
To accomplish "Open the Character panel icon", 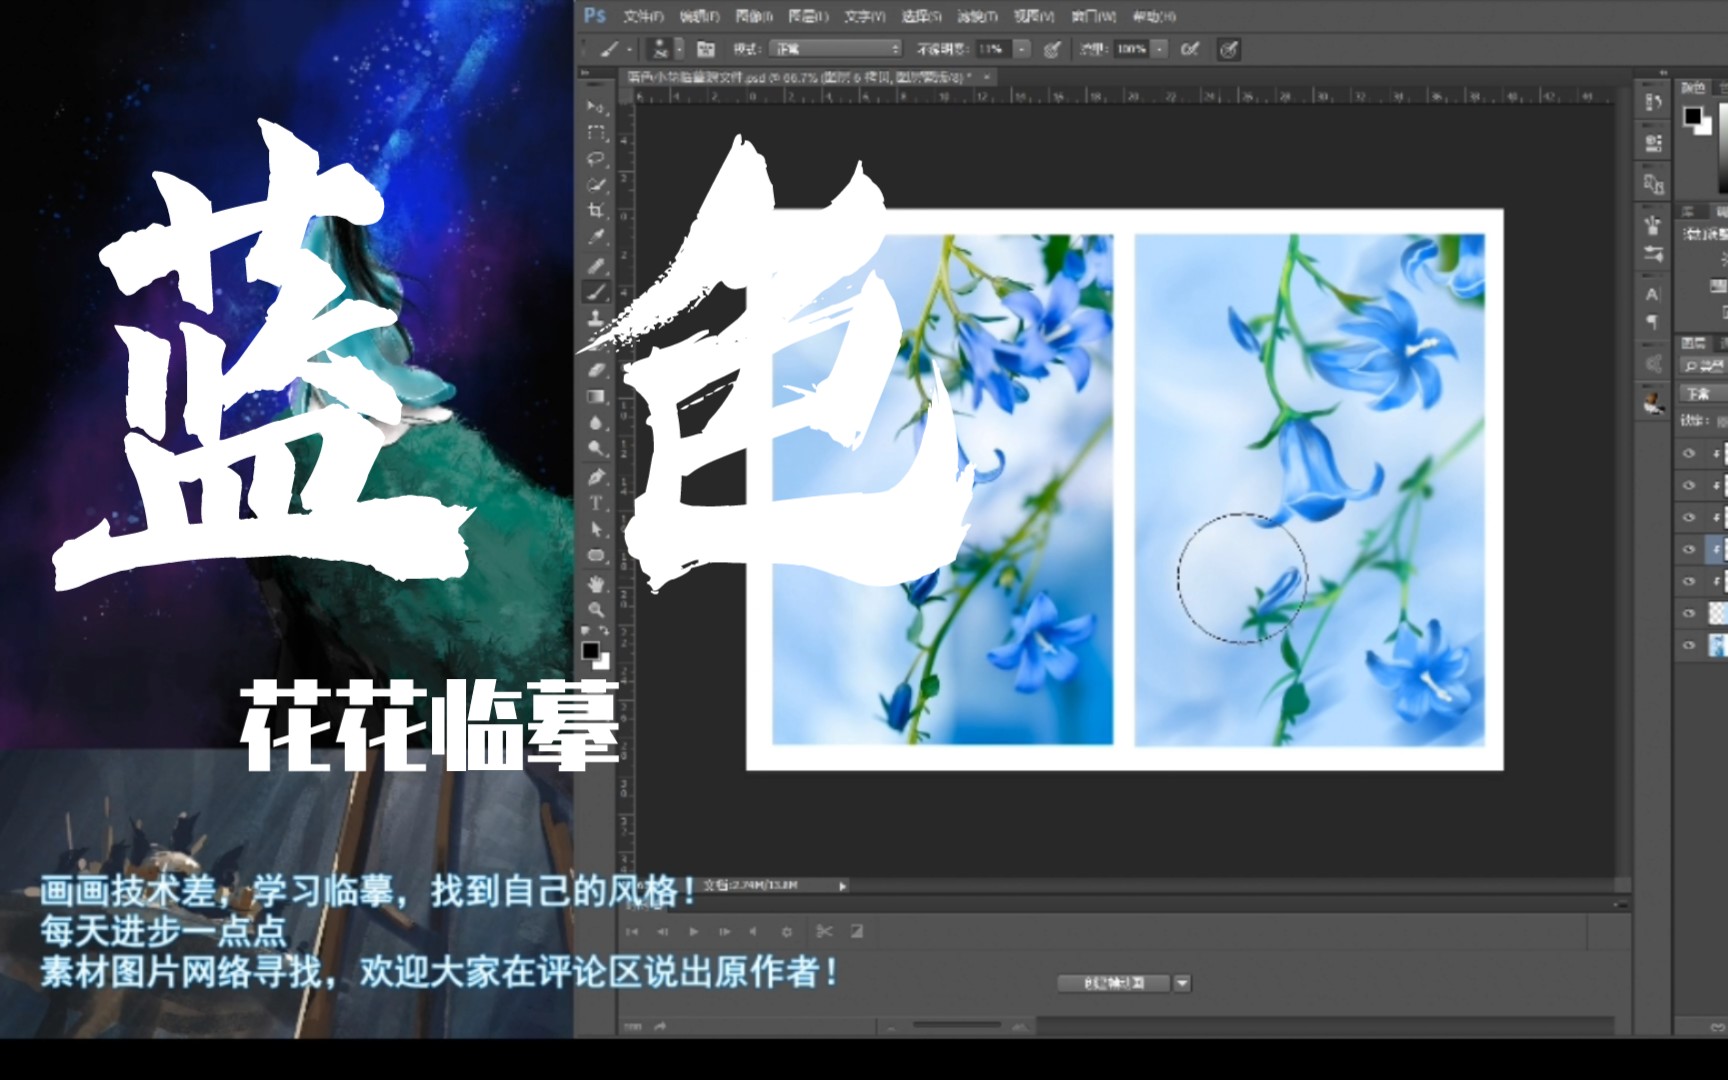I will point(1652,294).
